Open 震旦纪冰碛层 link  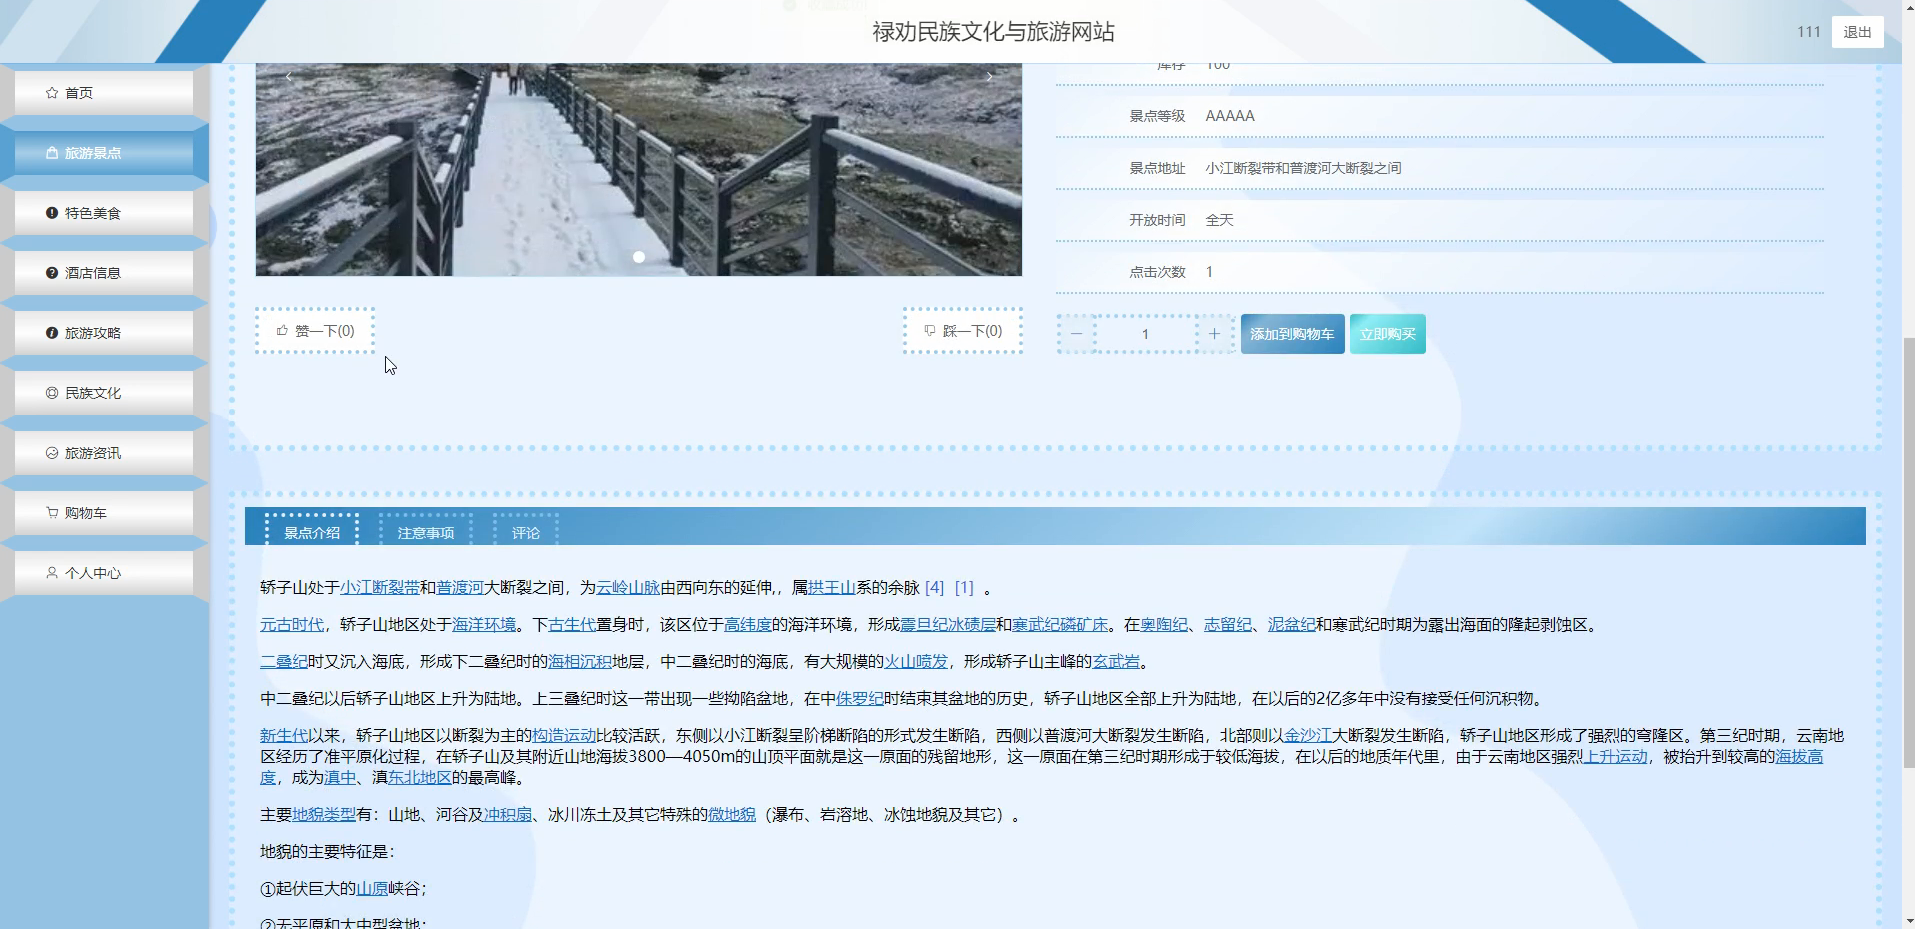[x=948, y=625]
